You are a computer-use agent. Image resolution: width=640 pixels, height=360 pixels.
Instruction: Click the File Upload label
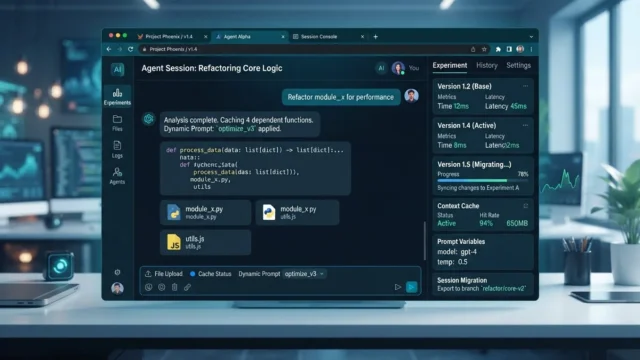169,274
